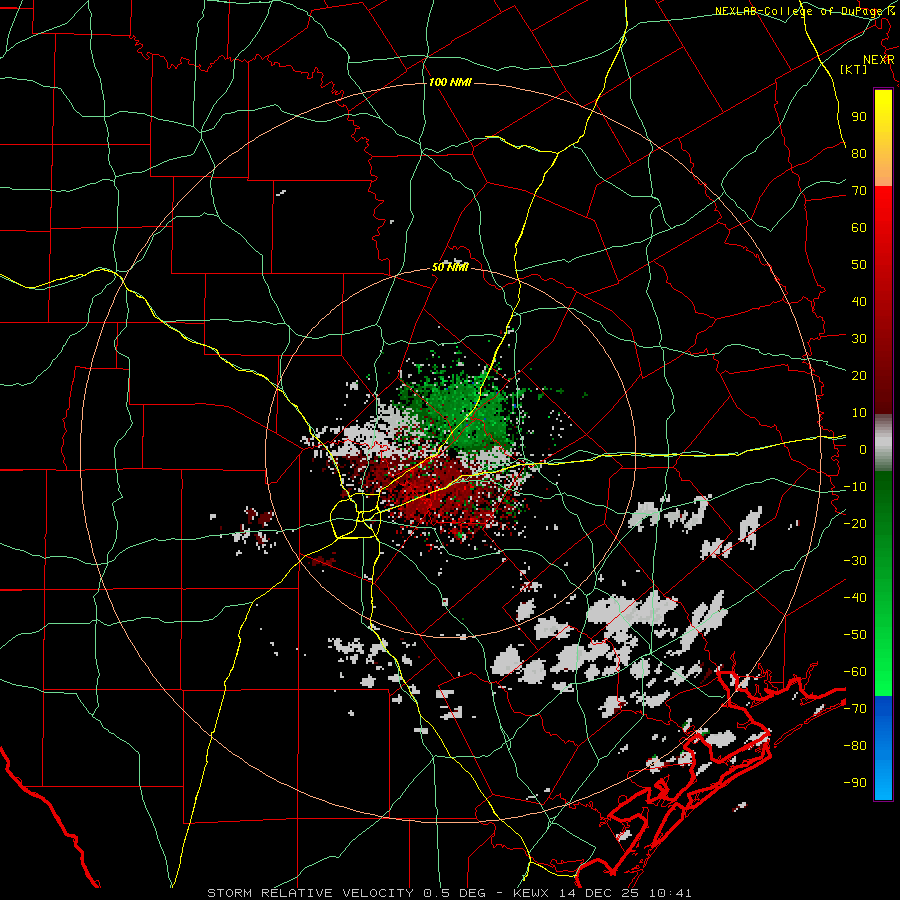Click the 50 NMI range ring label
This screenshot has width=900, height=900.
click(x=450, y=267)
